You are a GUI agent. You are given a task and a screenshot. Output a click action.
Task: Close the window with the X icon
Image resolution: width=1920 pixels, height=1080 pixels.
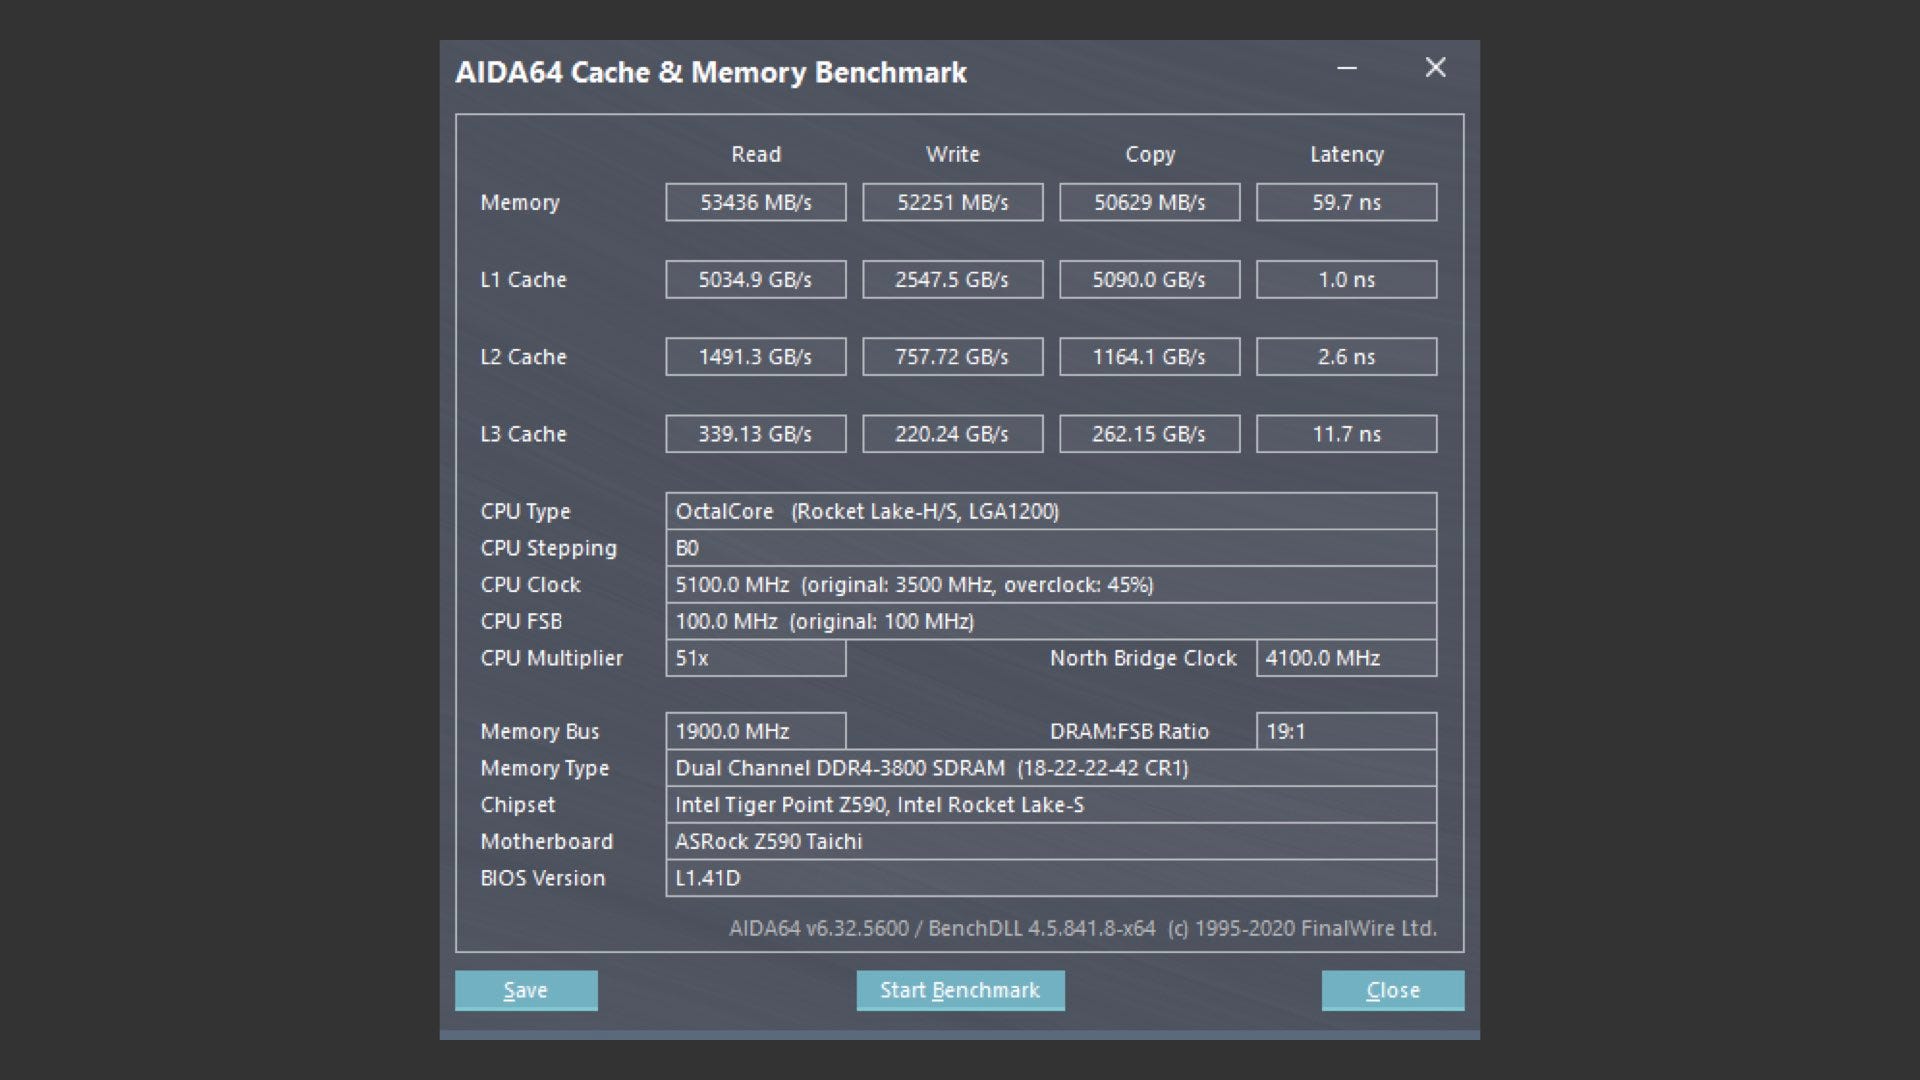(1435, 68)
